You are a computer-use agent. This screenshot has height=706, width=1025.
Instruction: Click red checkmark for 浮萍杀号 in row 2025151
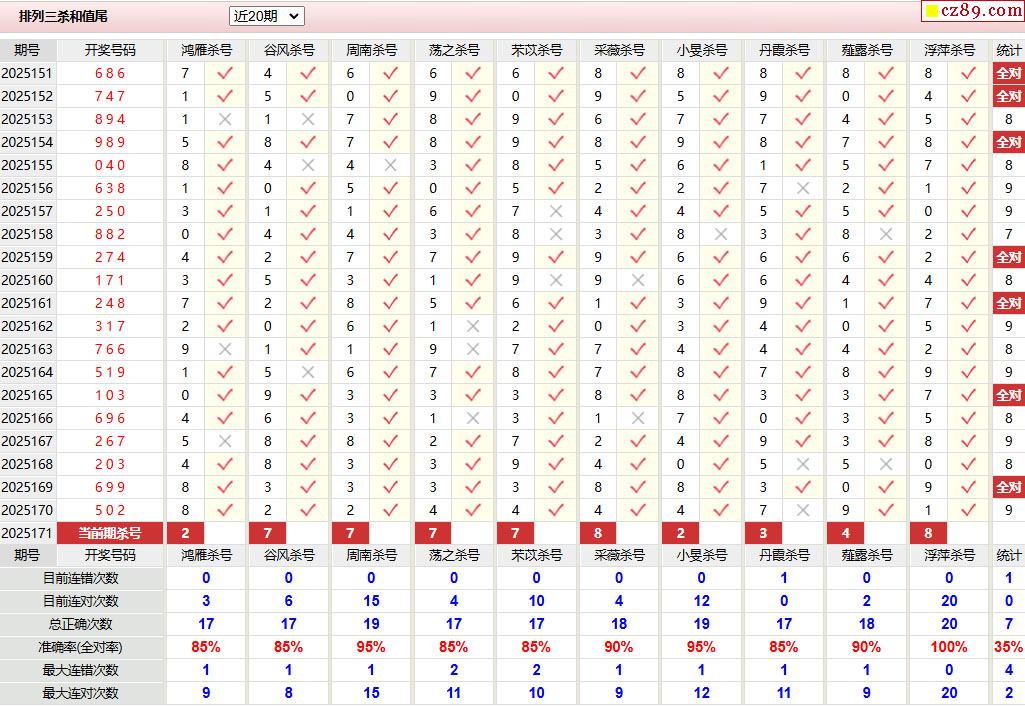(969, 73)
